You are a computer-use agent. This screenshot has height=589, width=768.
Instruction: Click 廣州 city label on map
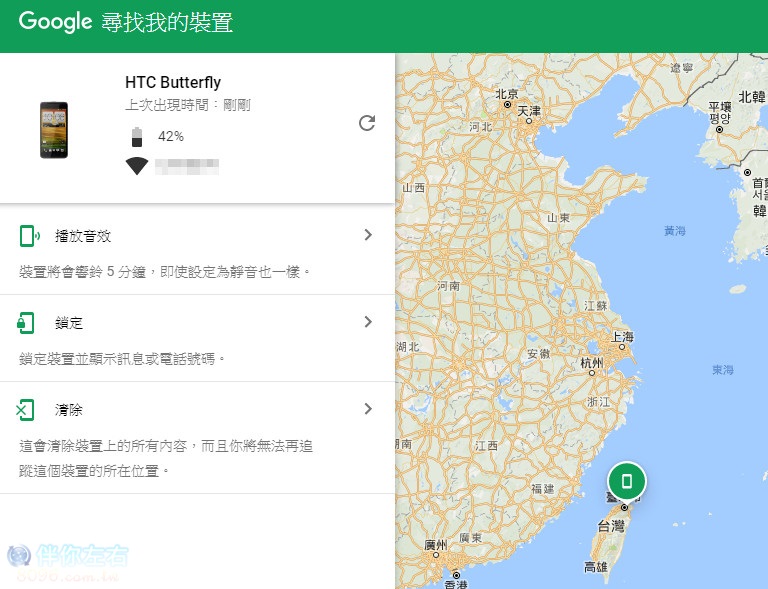coord(436,545)
